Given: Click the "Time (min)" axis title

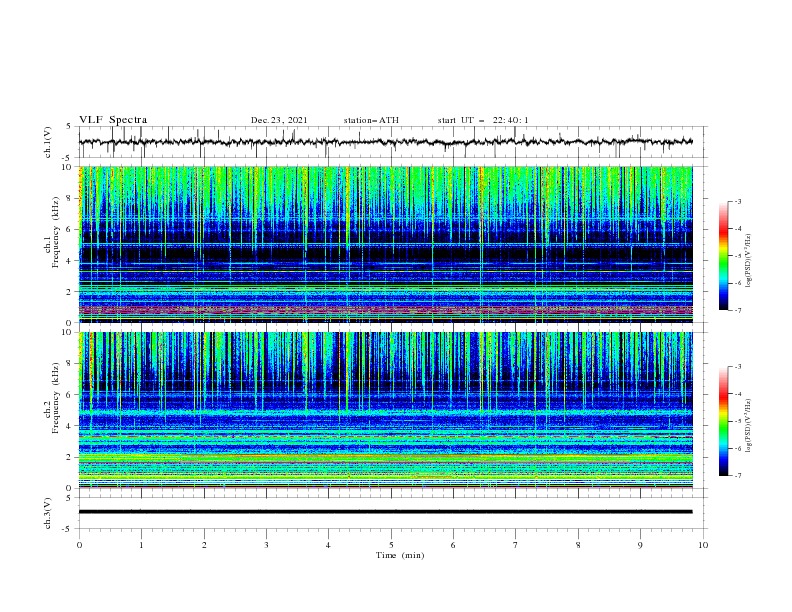Looking at the screenshot, I should tap(400, 555).
